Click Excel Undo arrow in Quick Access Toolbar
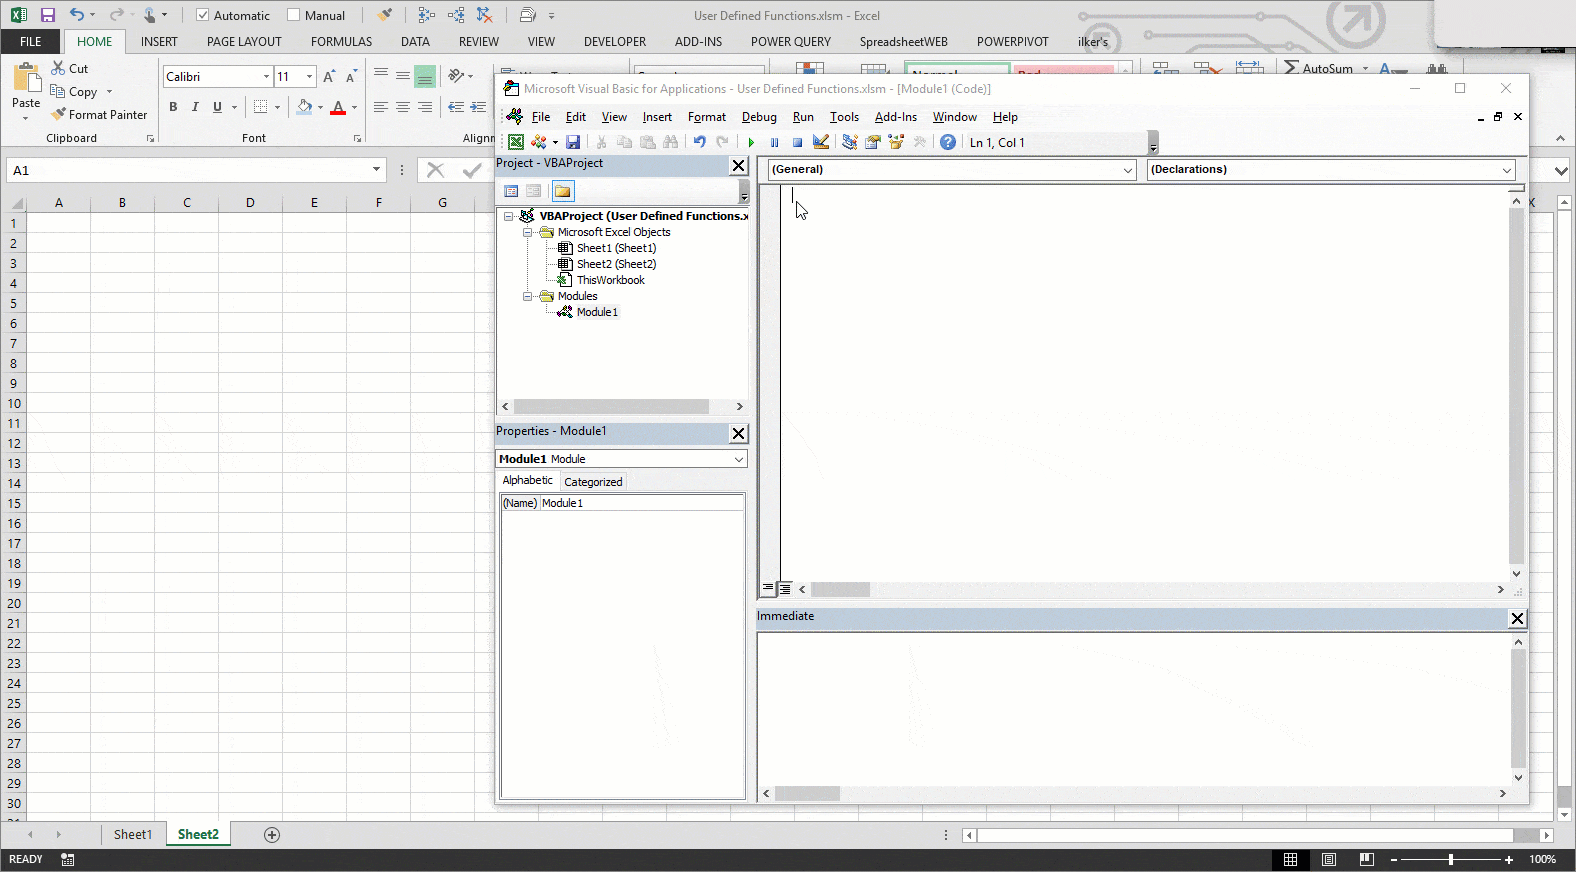The image size is (1576, 872). (76, 15)
